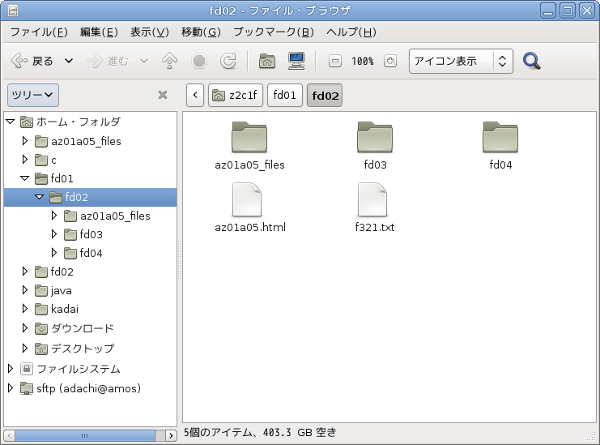Open the アイコン表示 view mode dropdown
The width and height of the screenshot is (600, 445).
point(461,61)
